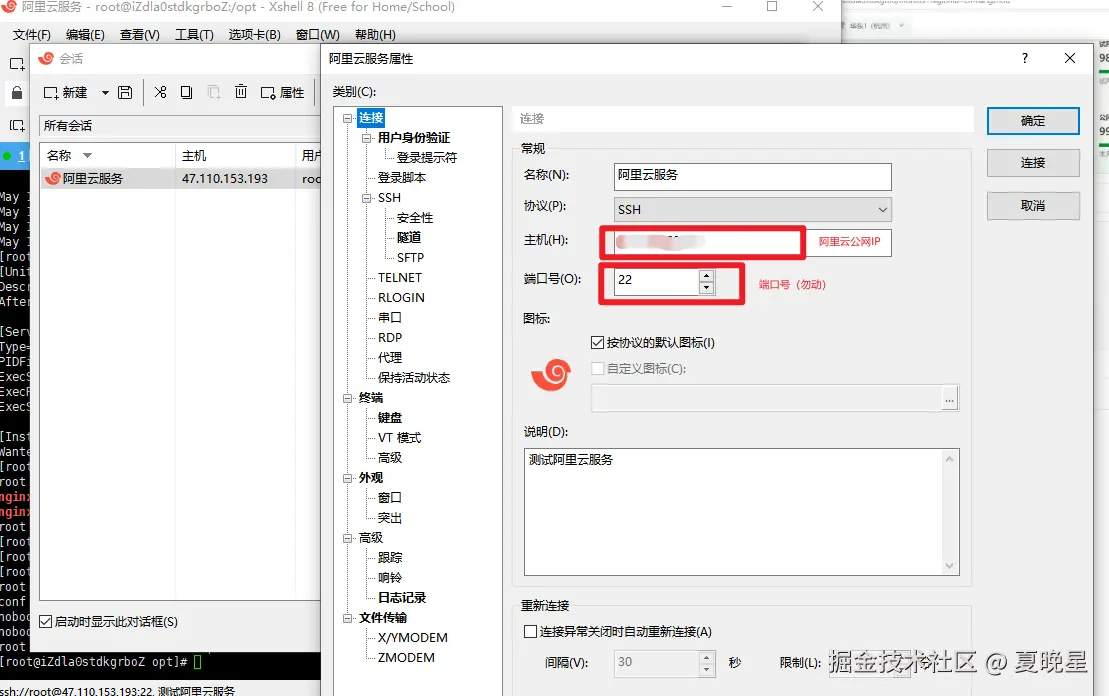Toggle 启动时显示此对话框 checkbox
The width and height of the screenshot is (1109, 696).
pyautogui.click(x=46, y=622)
